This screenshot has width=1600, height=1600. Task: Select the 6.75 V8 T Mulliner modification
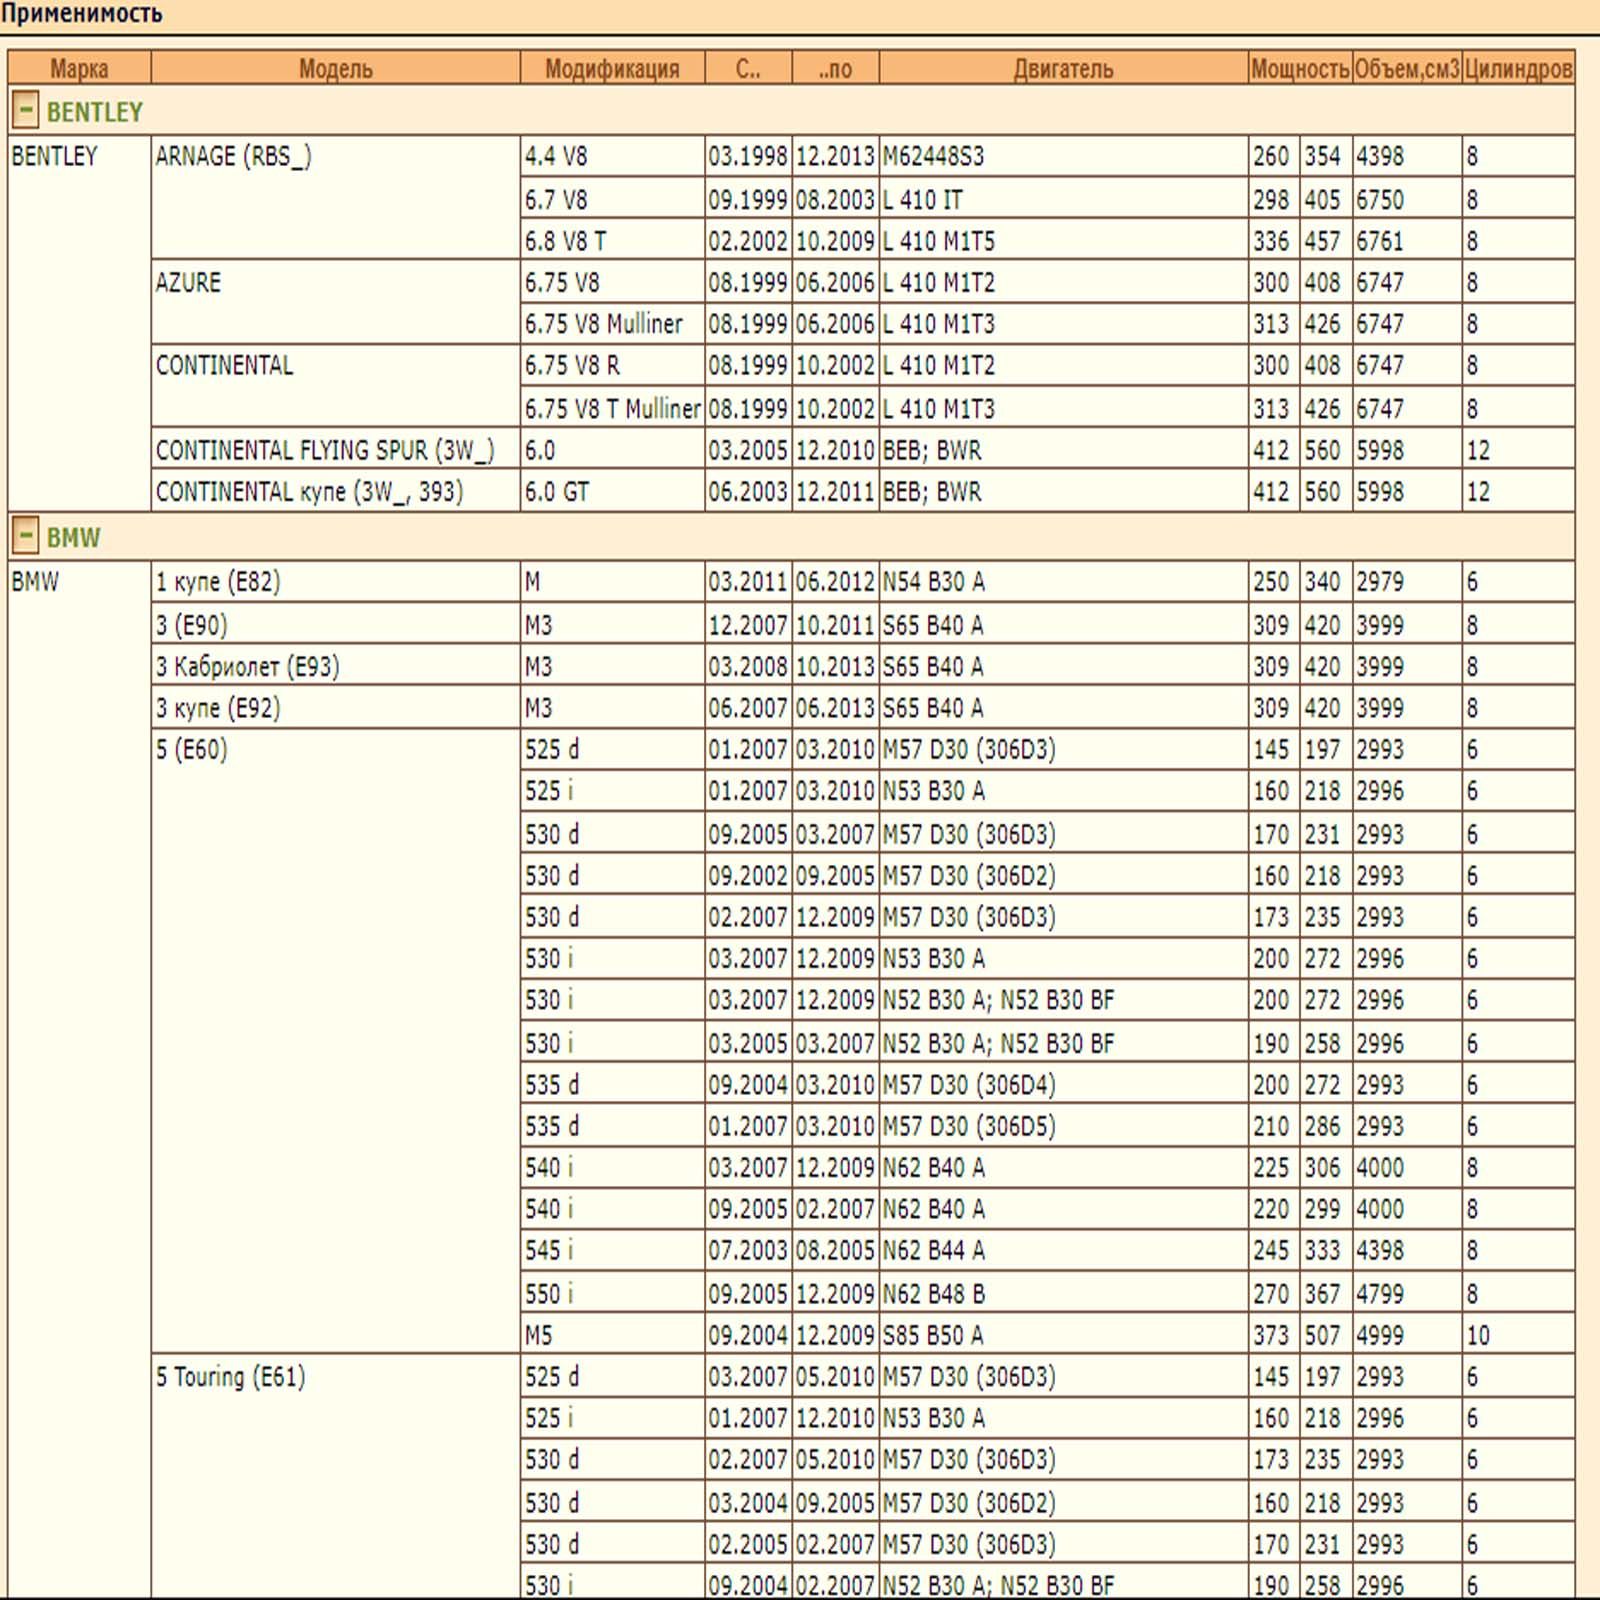click(612, 409)
